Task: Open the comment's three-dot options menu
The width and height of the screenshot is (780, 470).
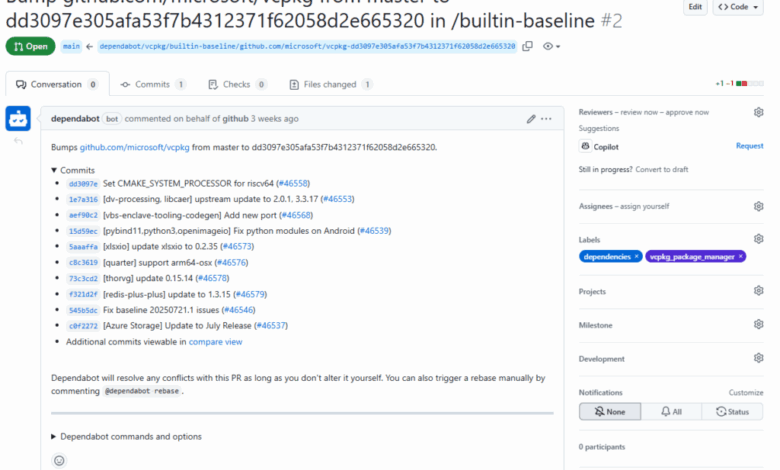Action: click(x=546, y=119)
